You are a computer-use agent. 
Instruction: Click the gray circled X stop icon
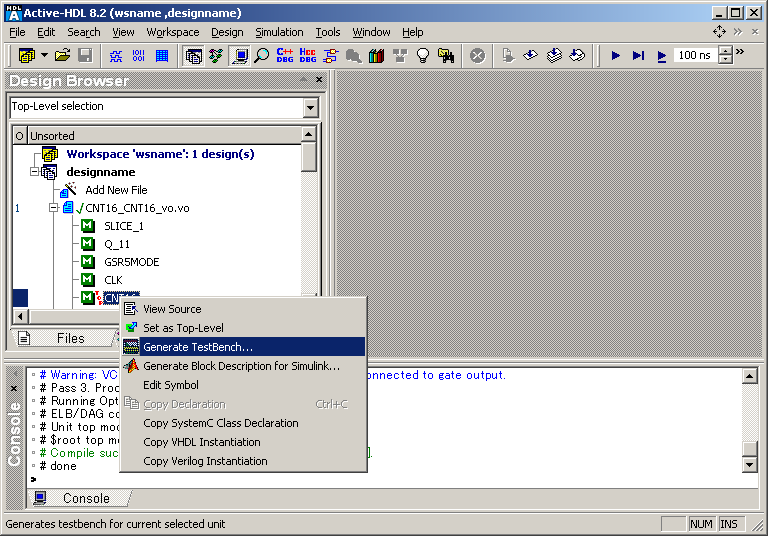click(x=478, y=55)
